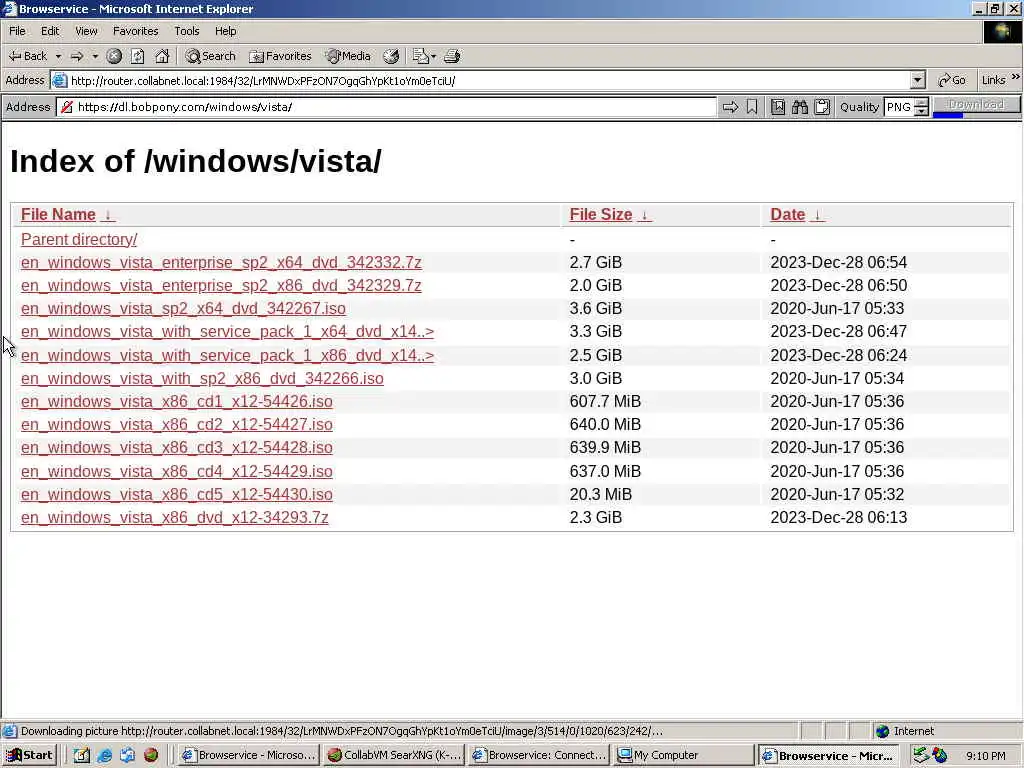Click the IE Forward arrow button

coord(77,56)
